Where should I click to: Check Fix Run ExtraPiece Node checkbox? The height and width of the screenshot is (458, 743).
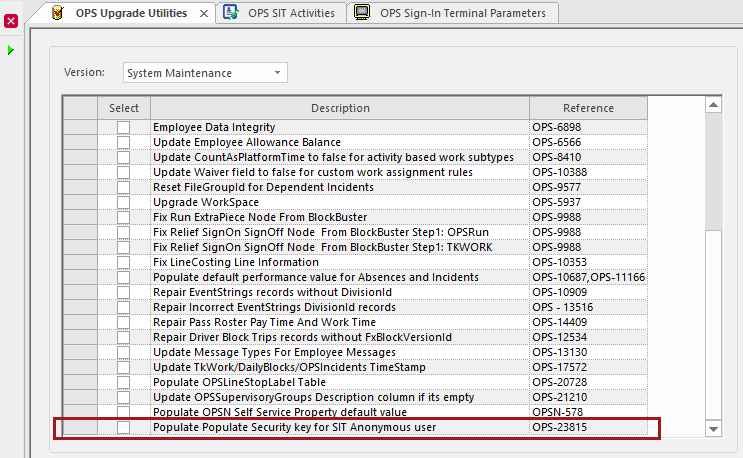click(124, 217)
